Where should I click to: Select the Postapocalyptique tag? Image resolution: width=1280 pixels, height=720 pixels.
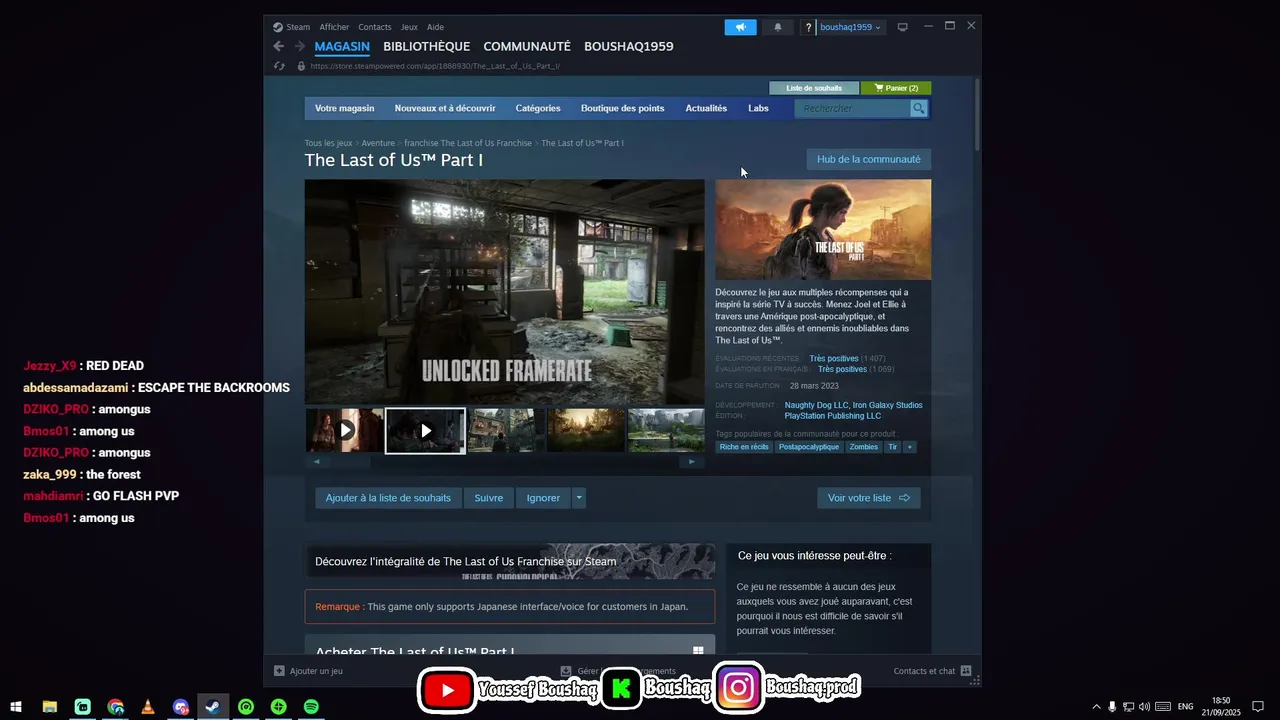coord(809,447)
